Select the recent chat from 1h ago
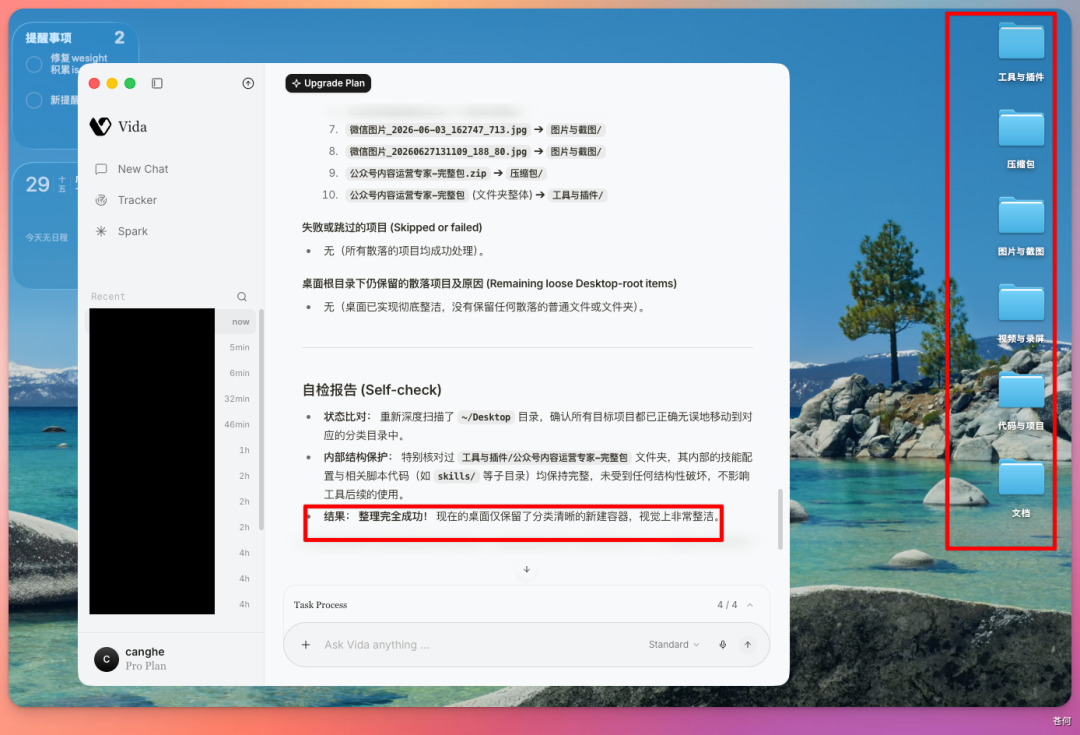This screenshot has width=1080, height=735. click(172, 450)
